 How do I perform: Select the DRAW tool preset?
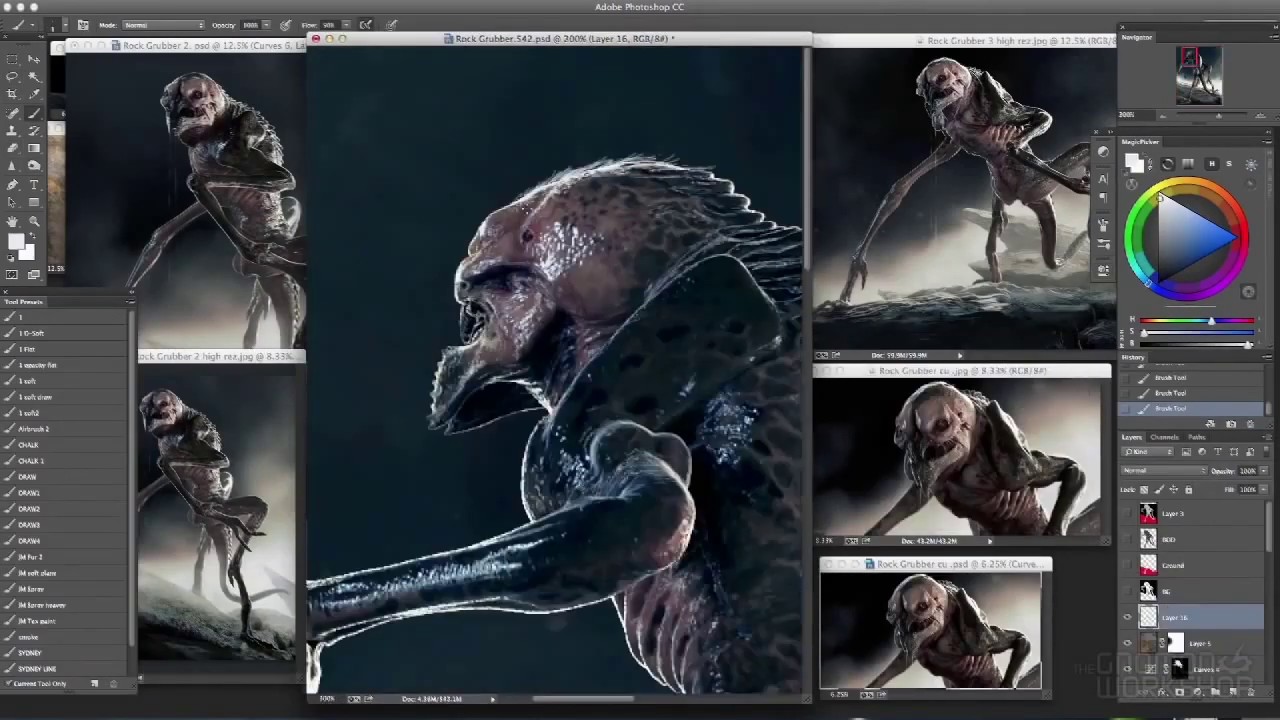point(66,477)
